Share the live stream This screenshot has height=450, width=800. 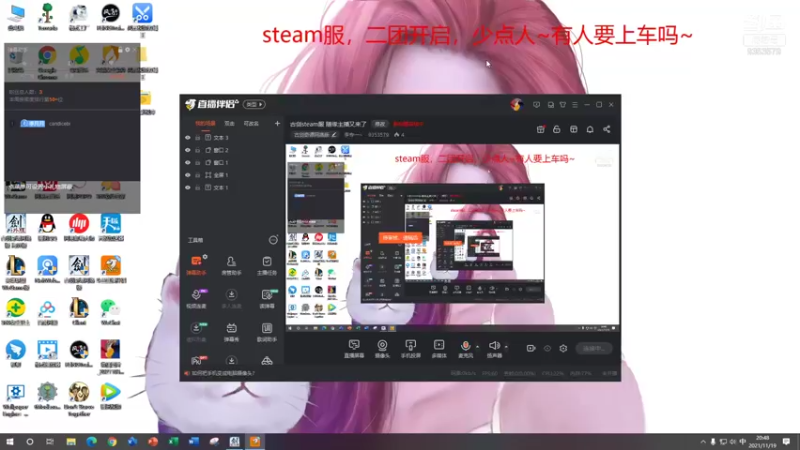click(607, 130)
